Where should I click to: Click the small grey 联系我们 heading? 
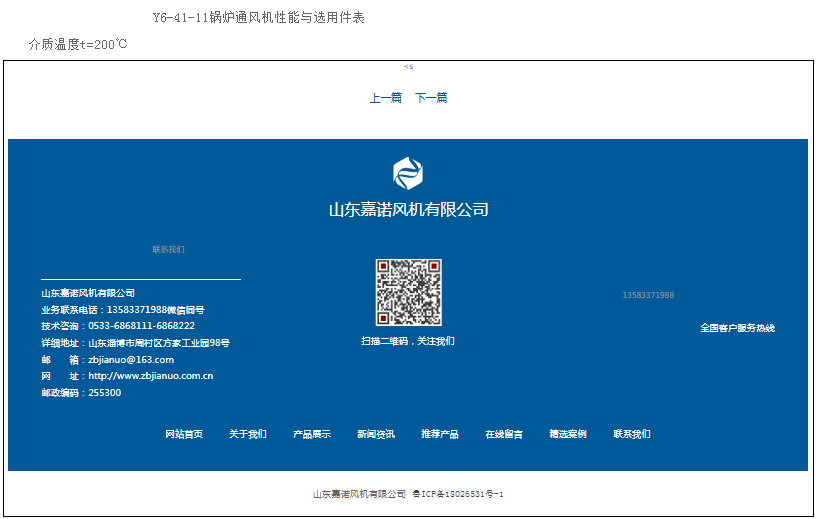coord(168,249)
